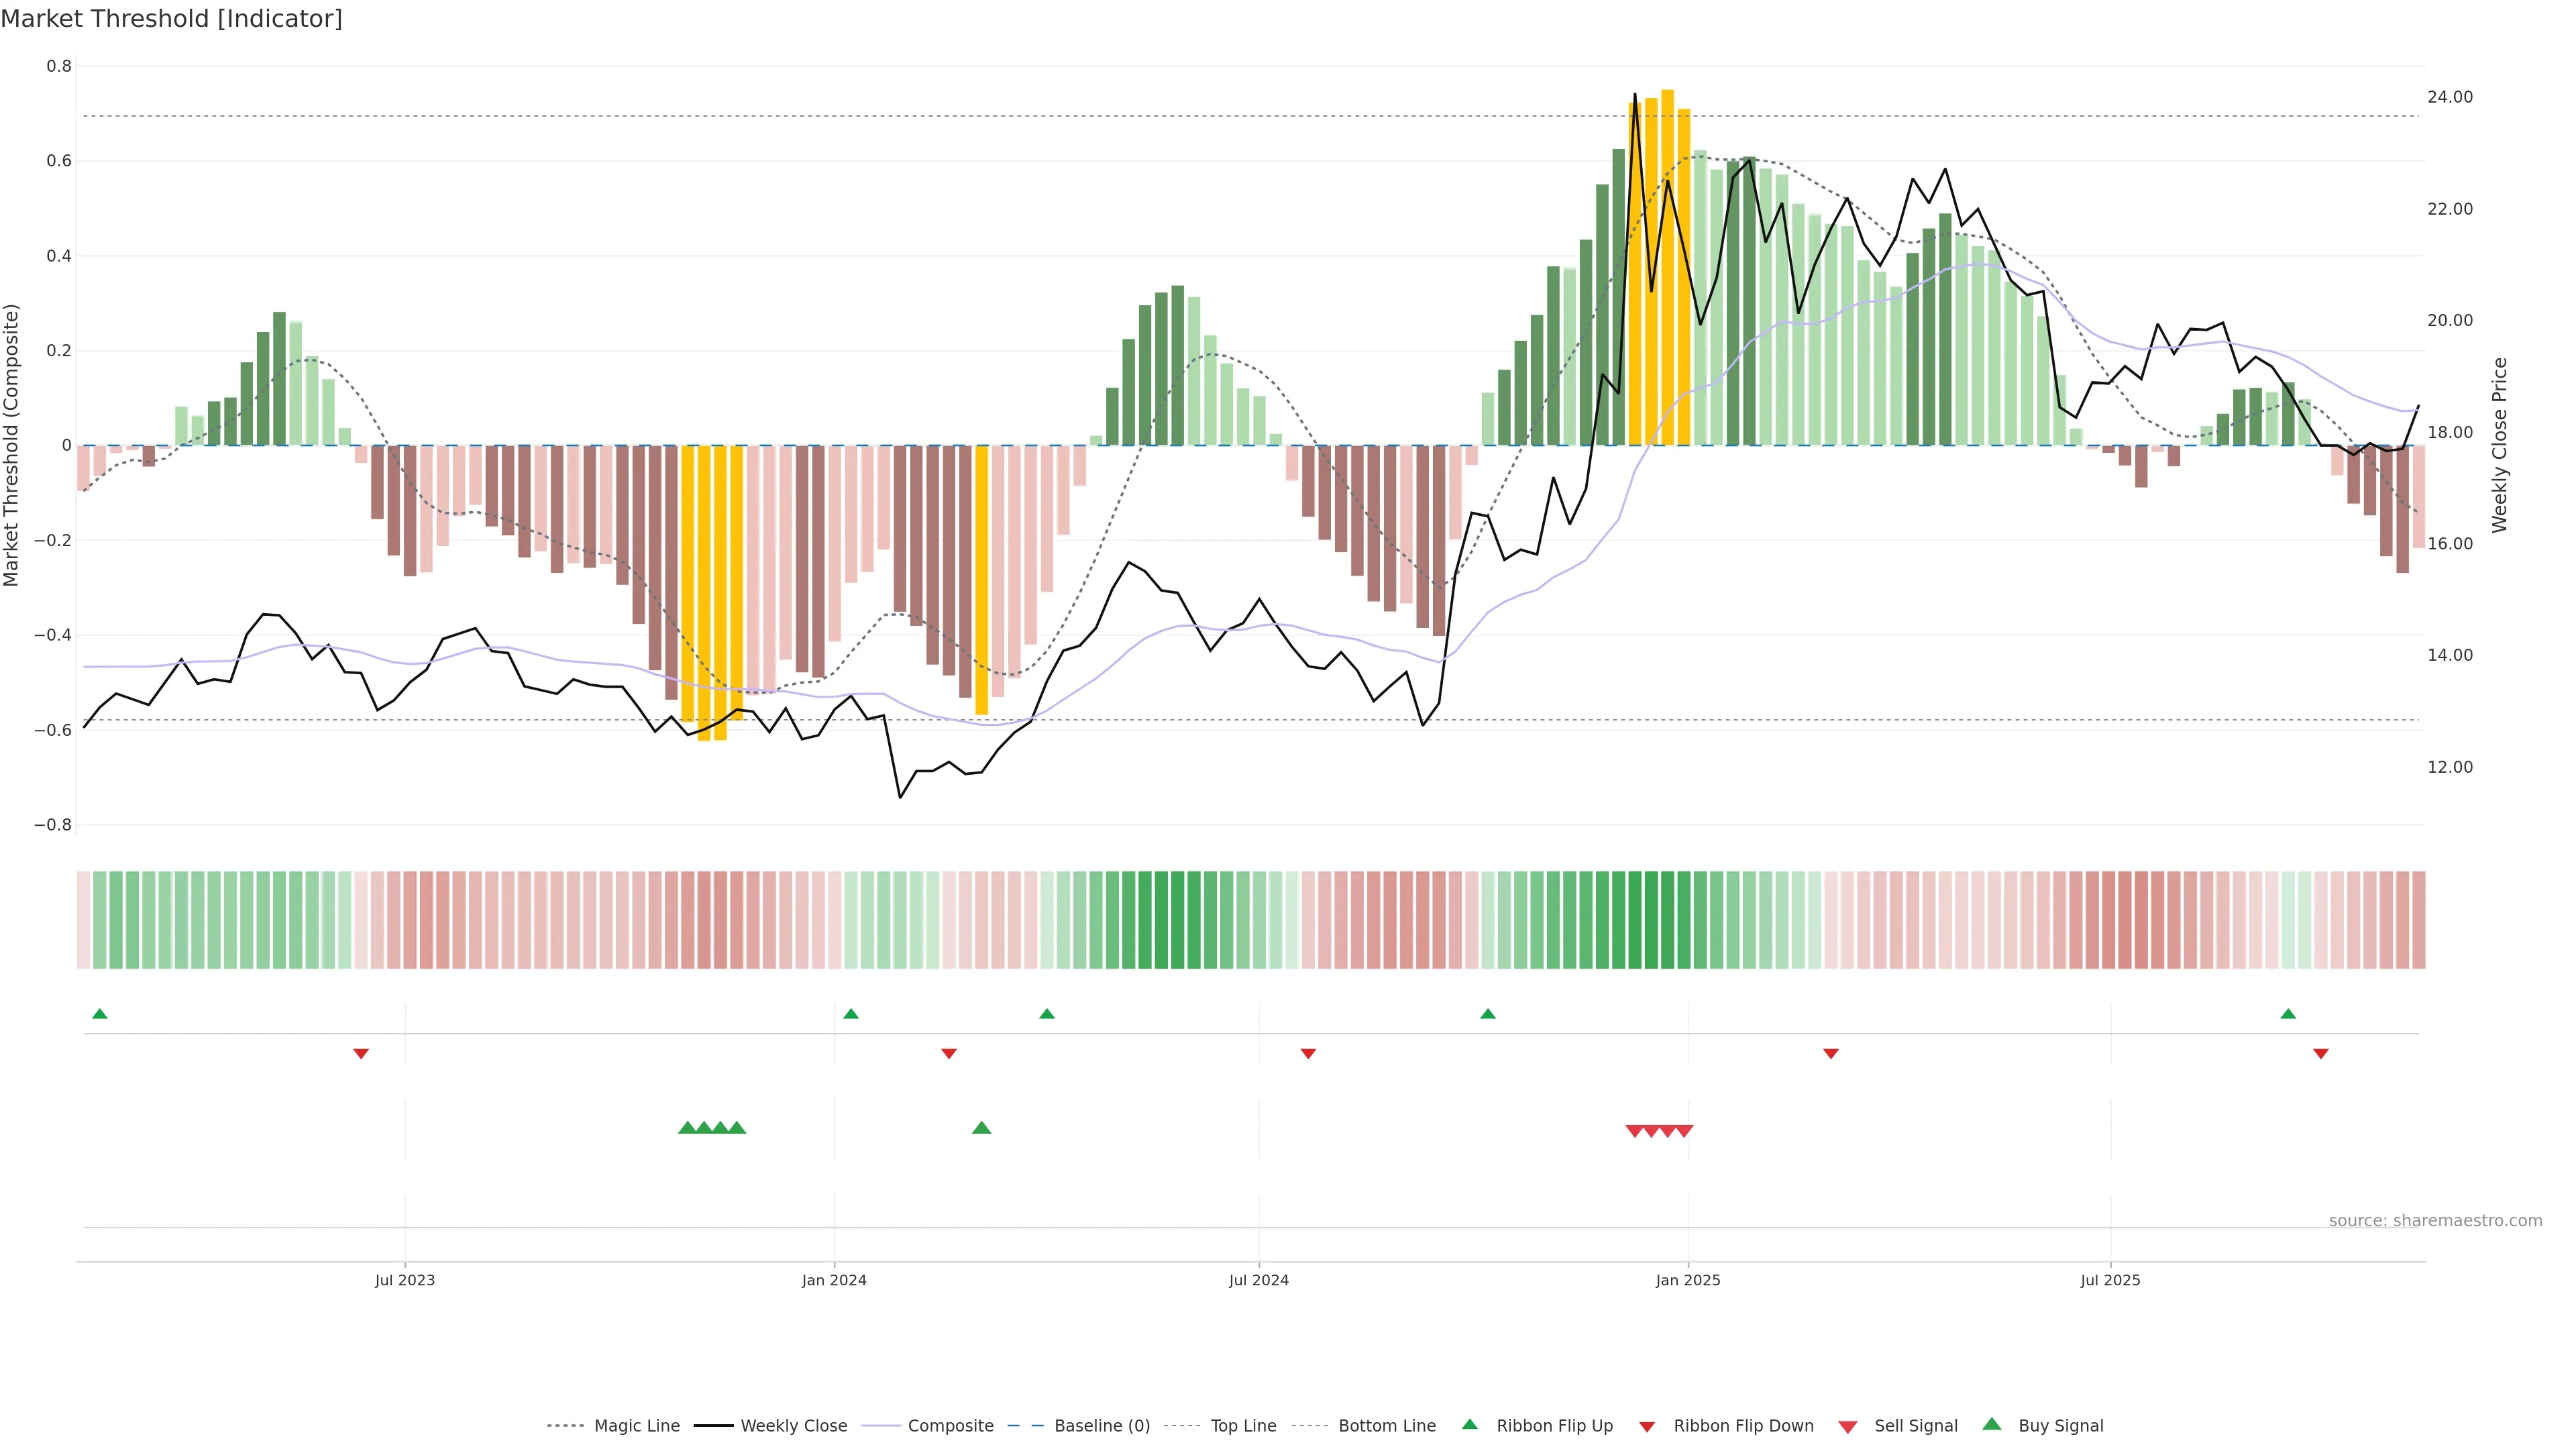Click the Market Threshold [Indicator] title
The height and width of the screenshot is (1449, 2576).
pos(171,19)
